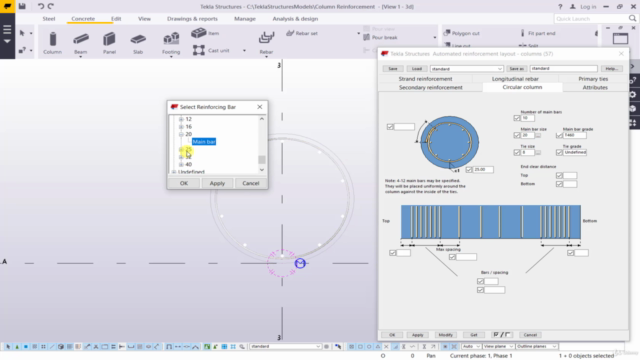Click the selection arrow tool below the Tekla logo
640x360 pixels.
[22, 33]
